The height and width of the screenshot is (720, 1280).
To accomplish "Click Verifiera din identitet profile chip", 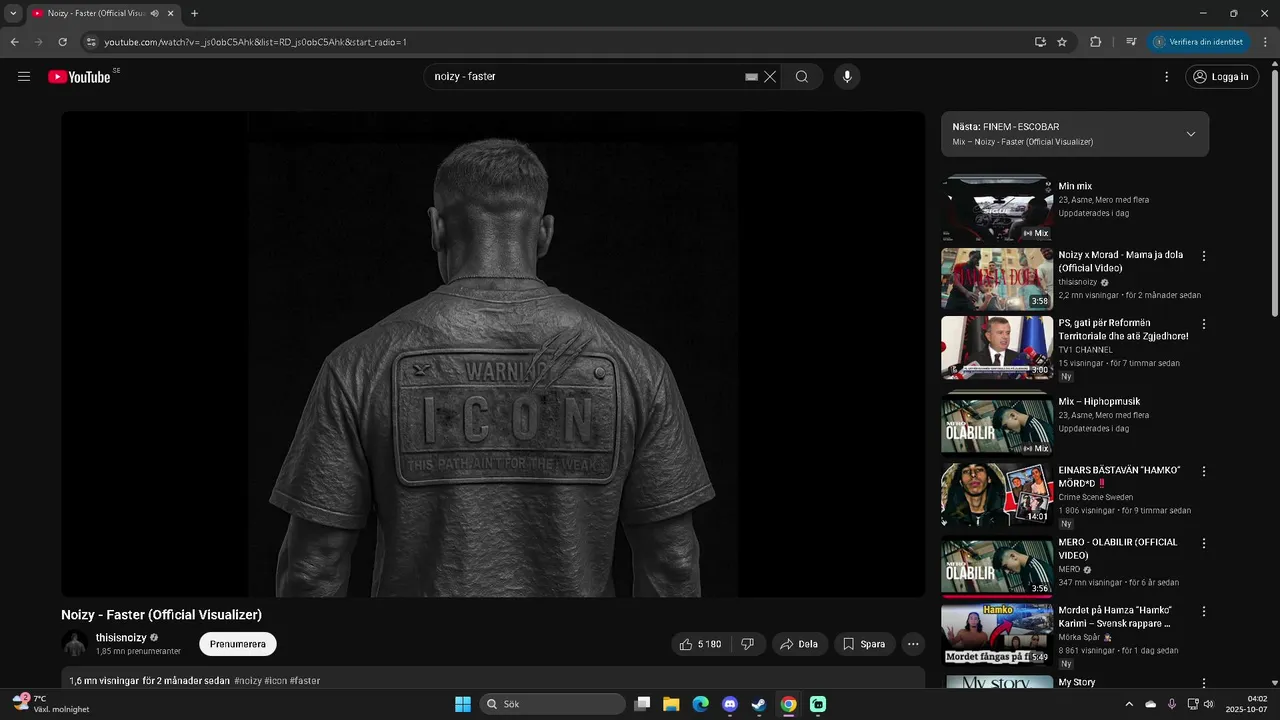I will (1199, 42).
